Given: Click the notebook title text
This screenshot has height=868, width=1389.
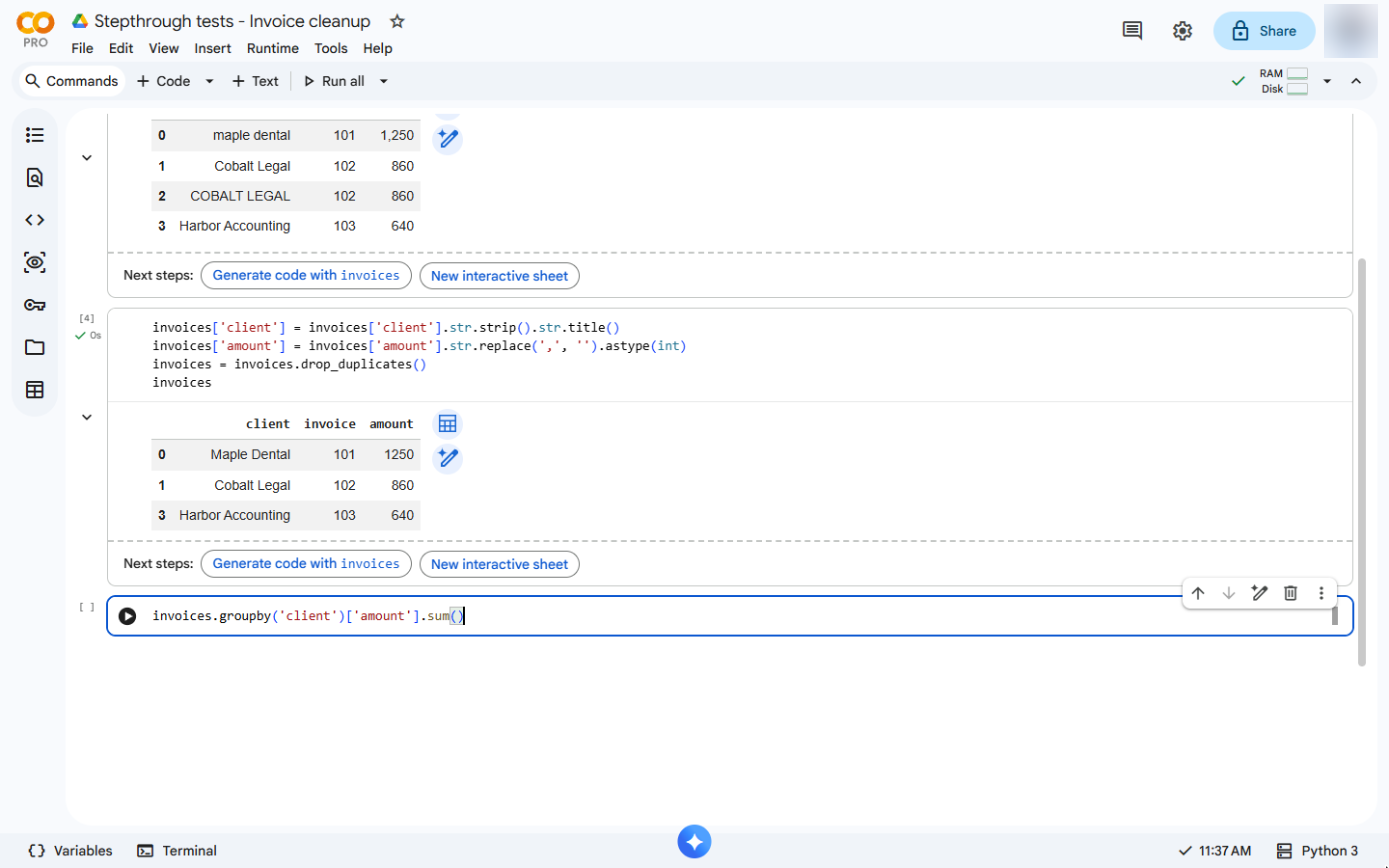Looking at the screenshot, I should coord(232,21).
